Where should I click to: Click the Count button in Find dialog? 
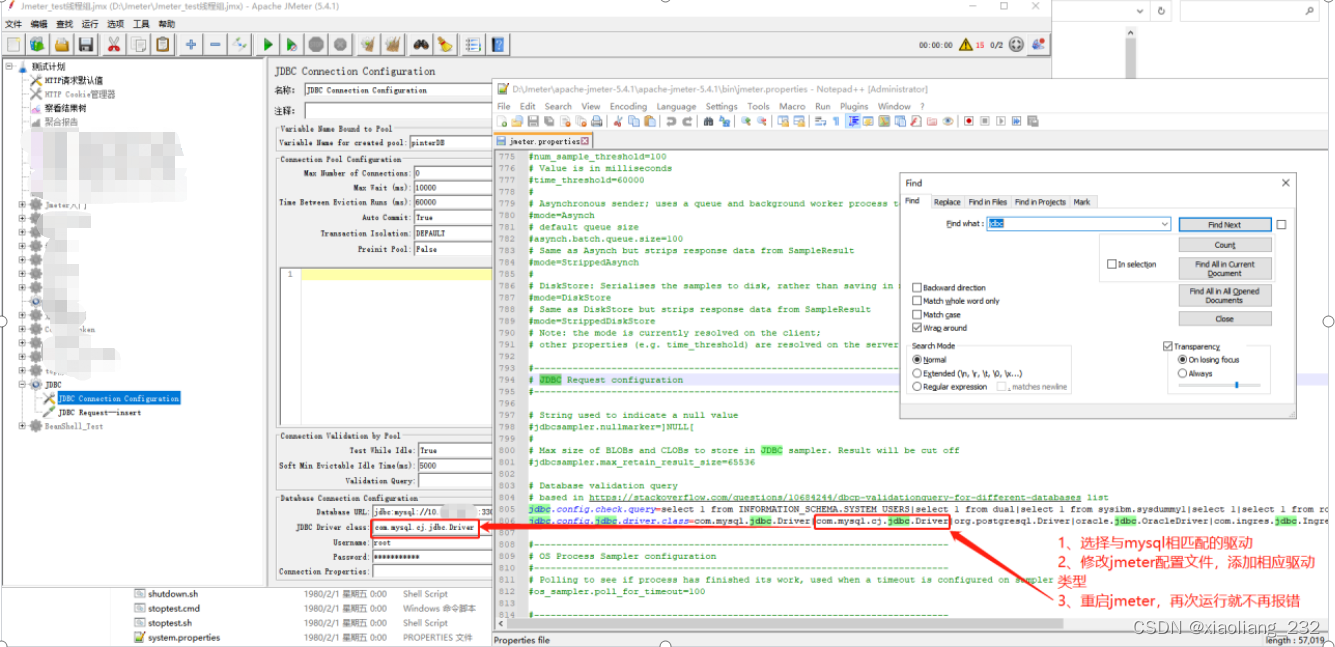1225,244
